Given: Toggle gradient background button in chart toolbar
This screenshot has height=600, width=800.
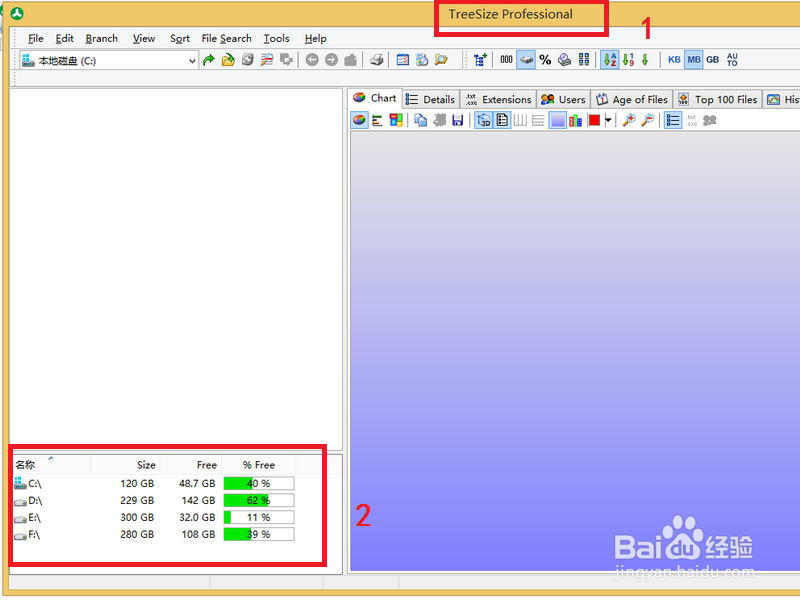Looking at the screenshot, I should [x=558, y=120].
